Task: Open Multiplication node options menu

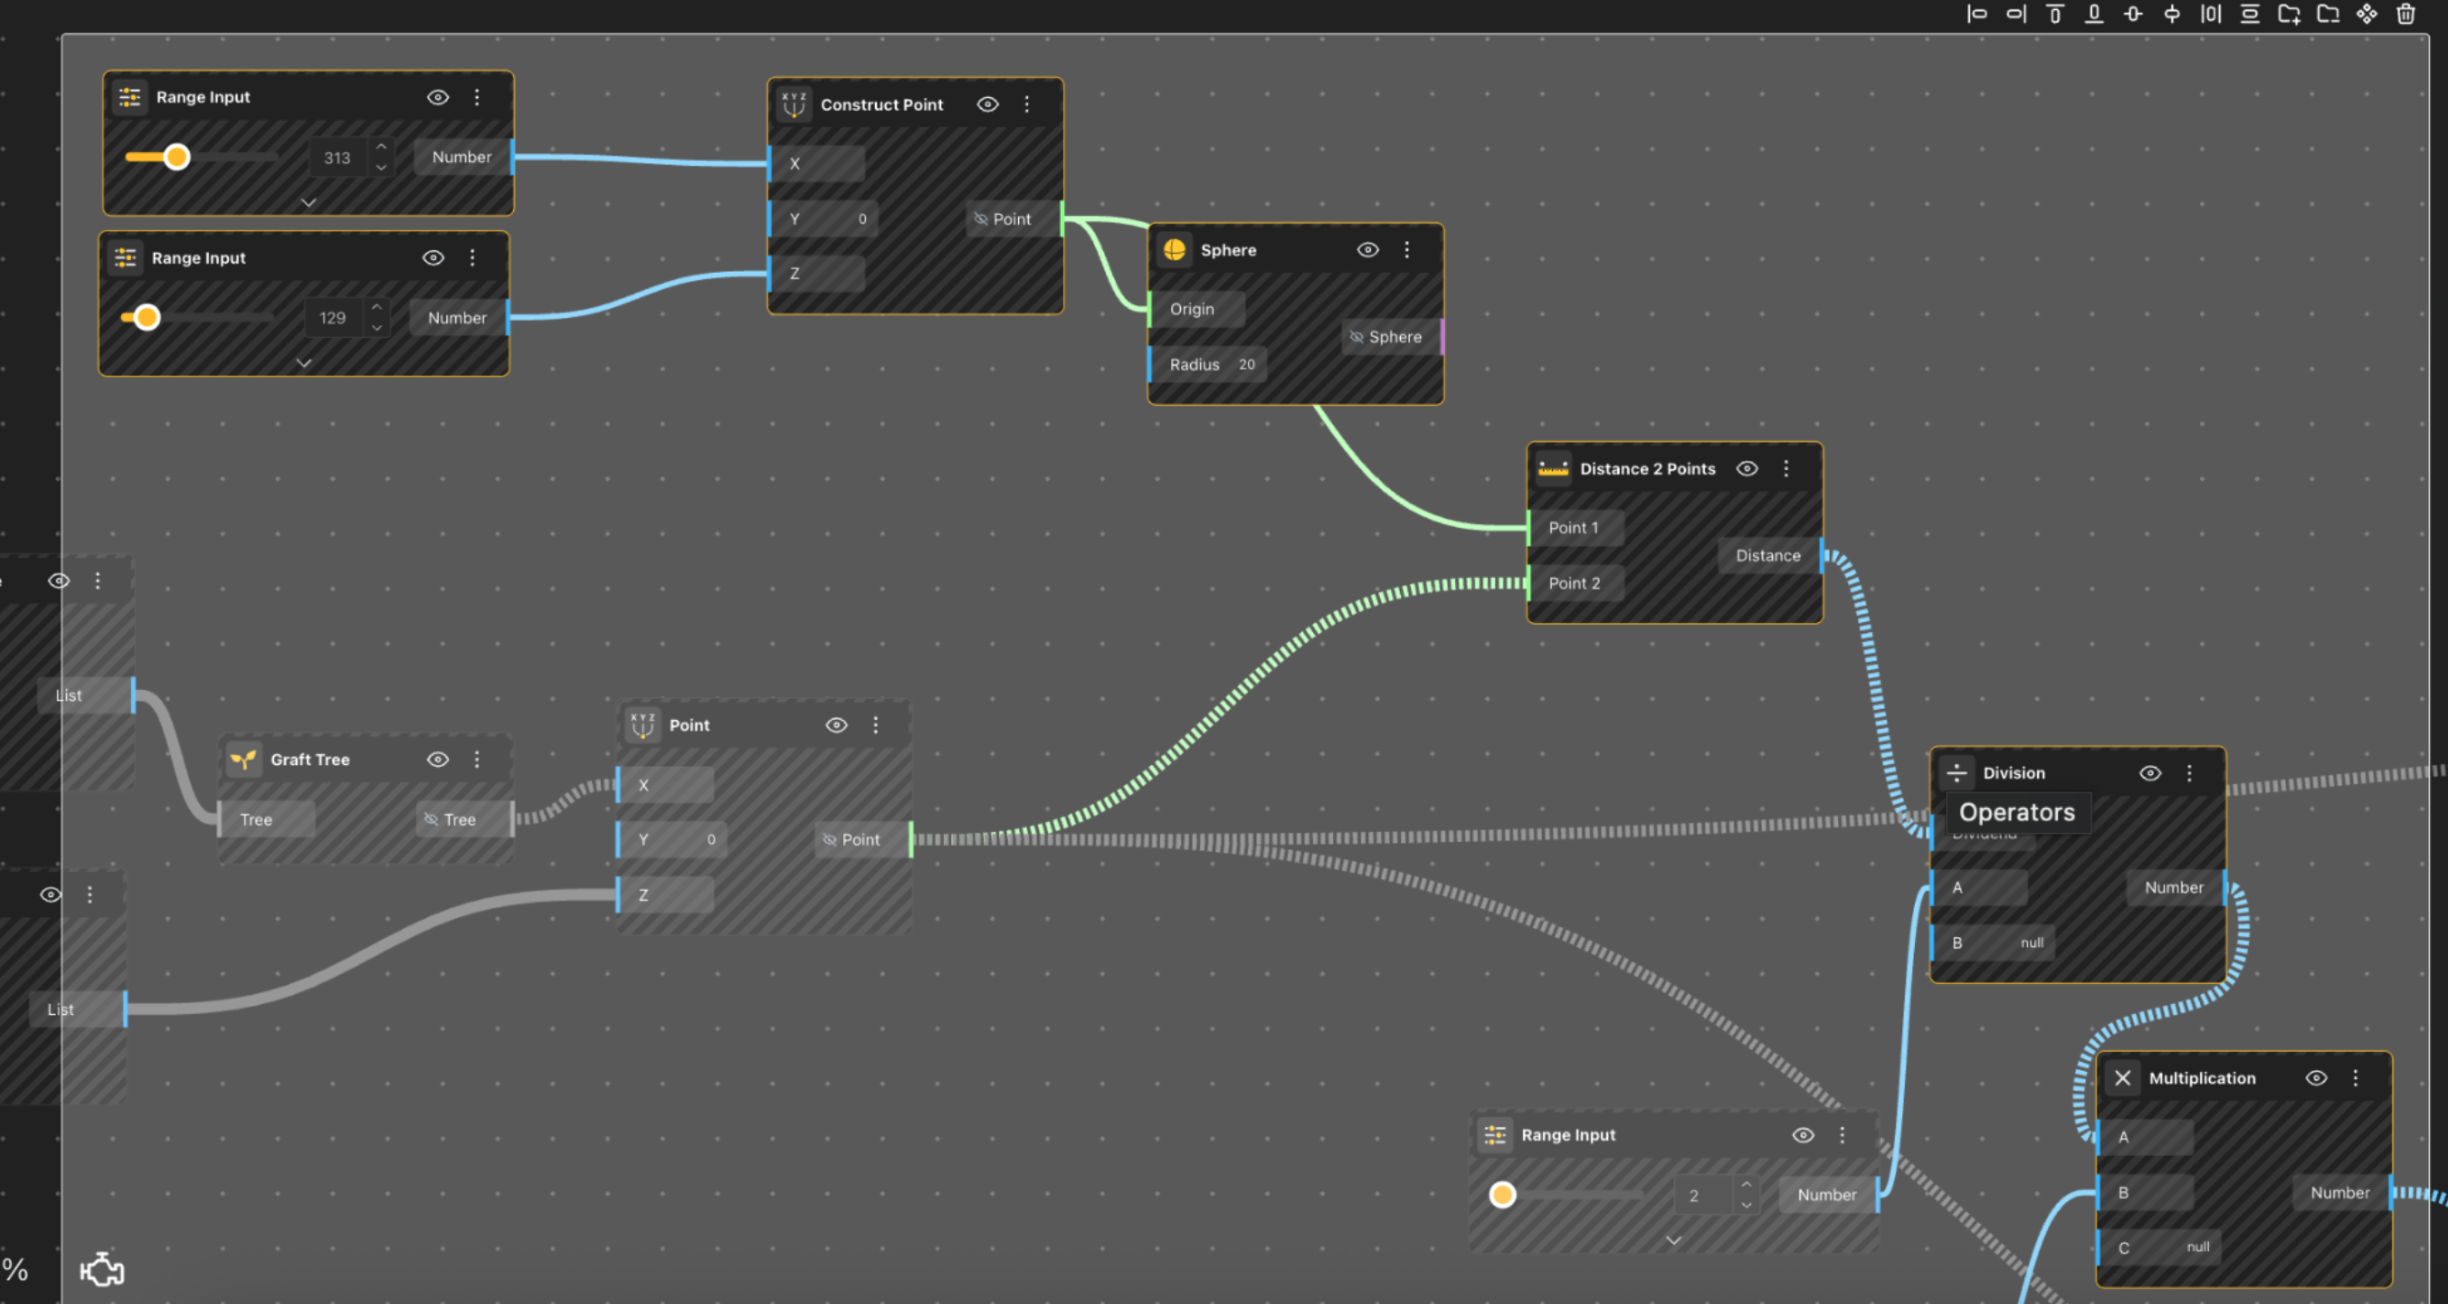Action: click(x=2355, y=1078)
